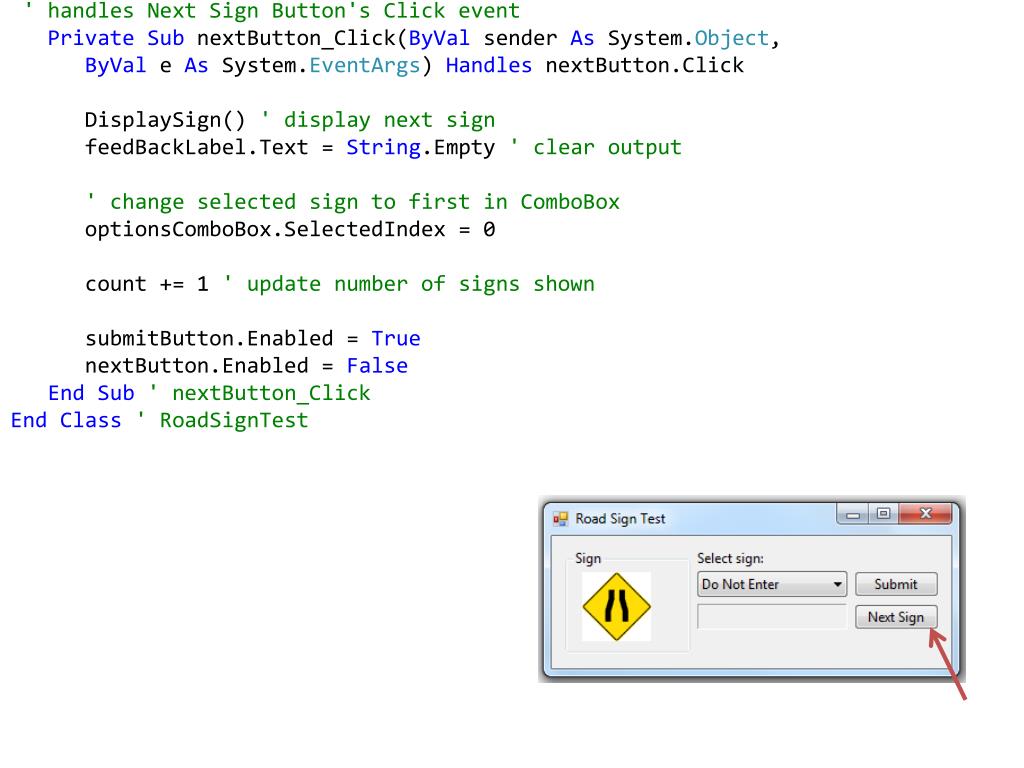
Task: Click the Sign group box label
Action: coord(588,558)
